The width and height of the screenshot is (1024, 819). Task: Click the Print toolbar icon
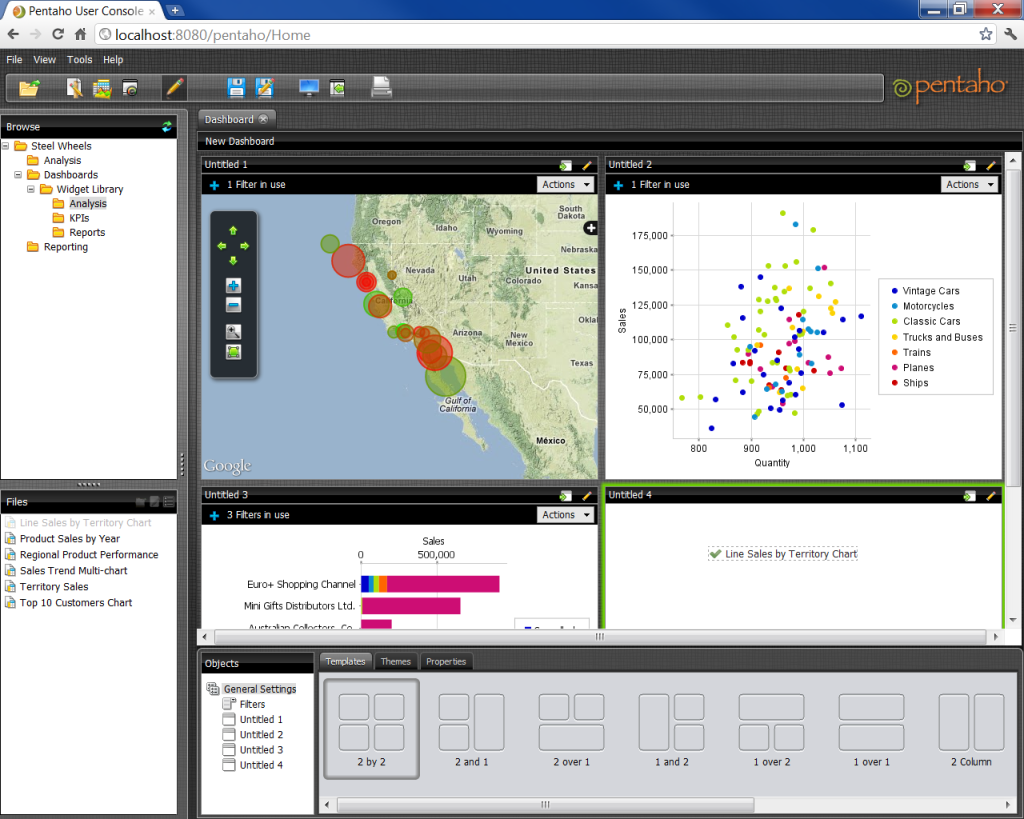[x=381, y=87]
